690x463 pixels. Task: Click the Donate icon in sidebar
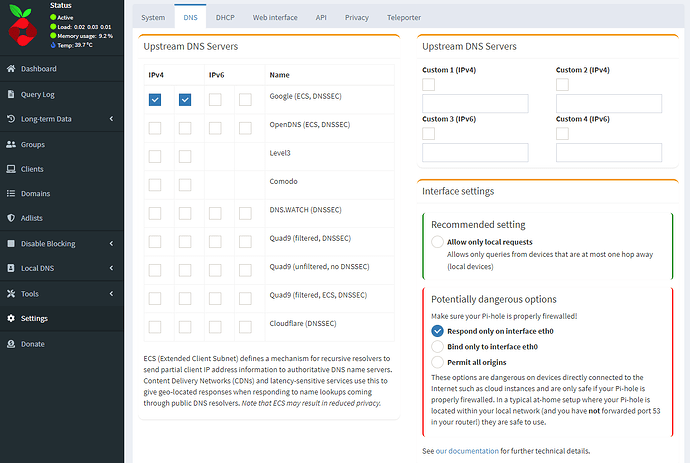[11, 343]
